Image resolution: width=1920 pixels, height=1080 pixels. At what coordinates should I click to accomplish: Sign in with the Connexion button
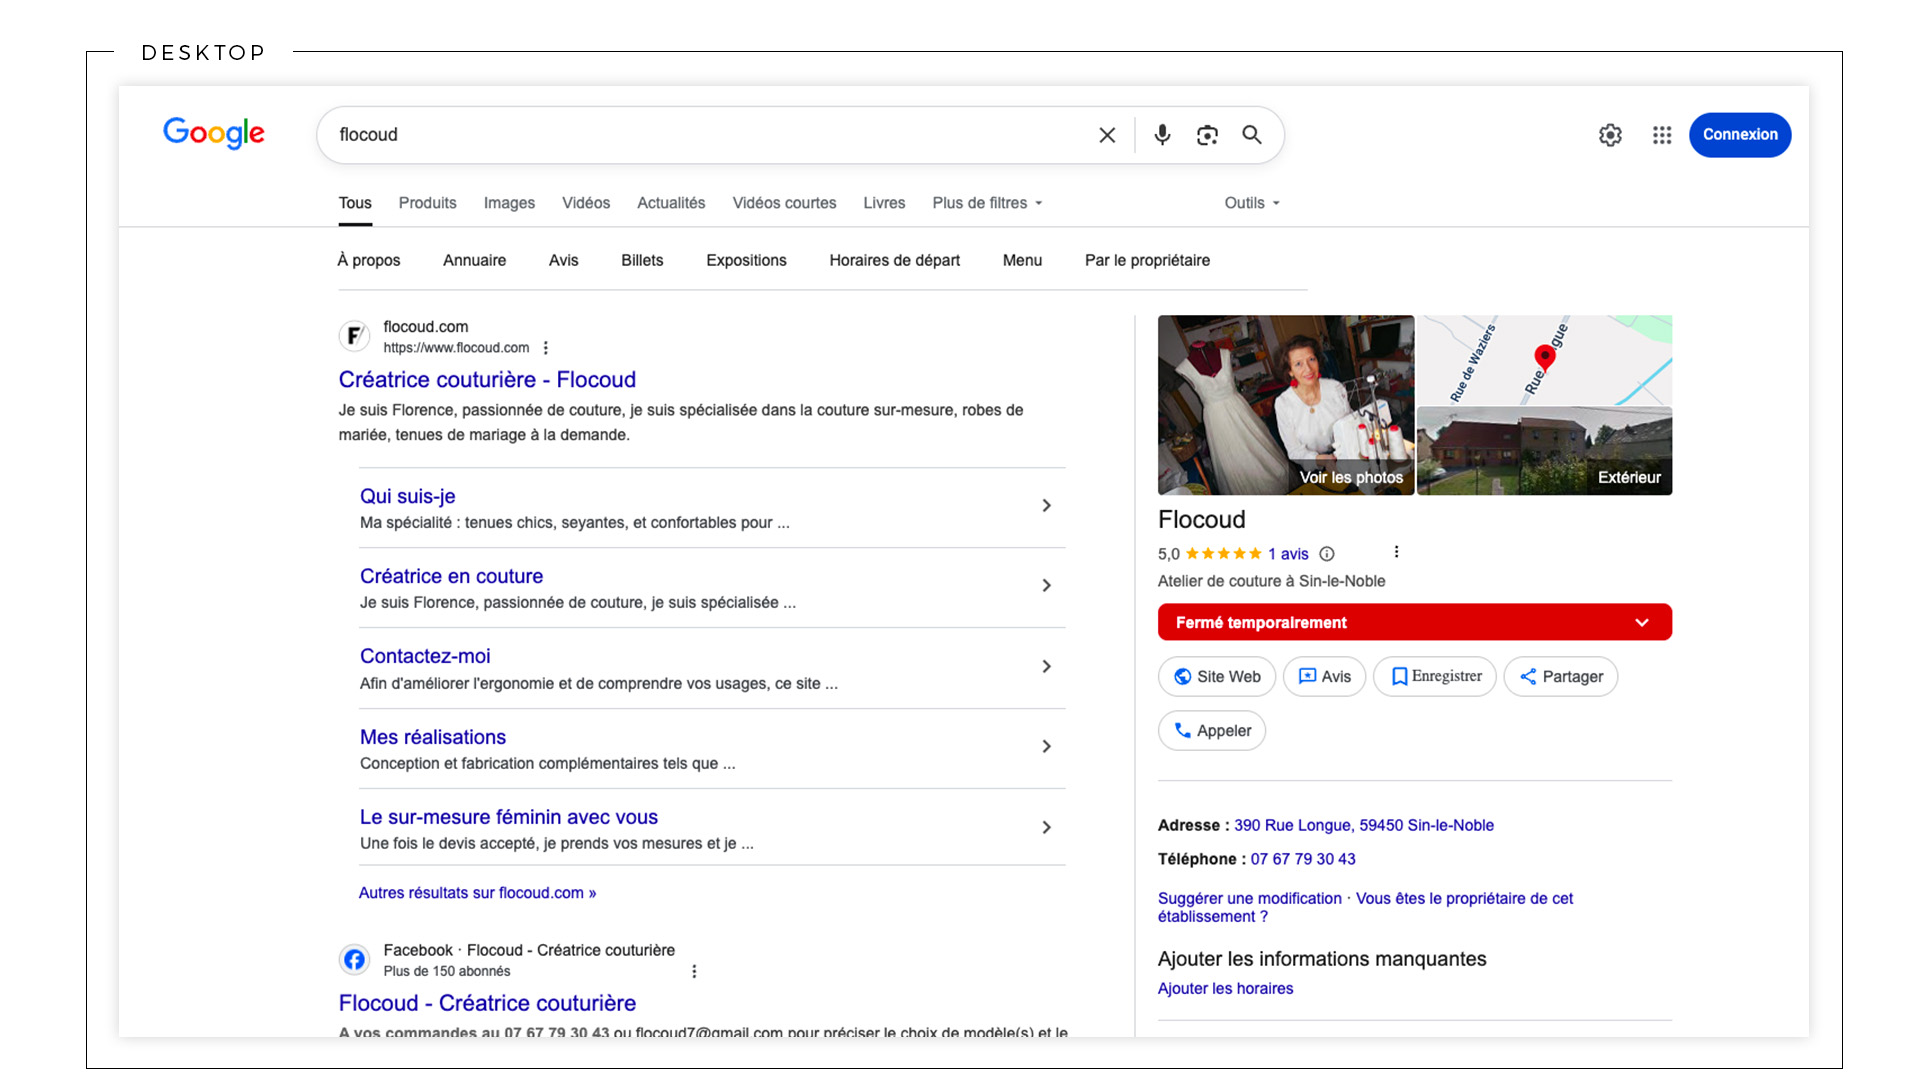1740,135
